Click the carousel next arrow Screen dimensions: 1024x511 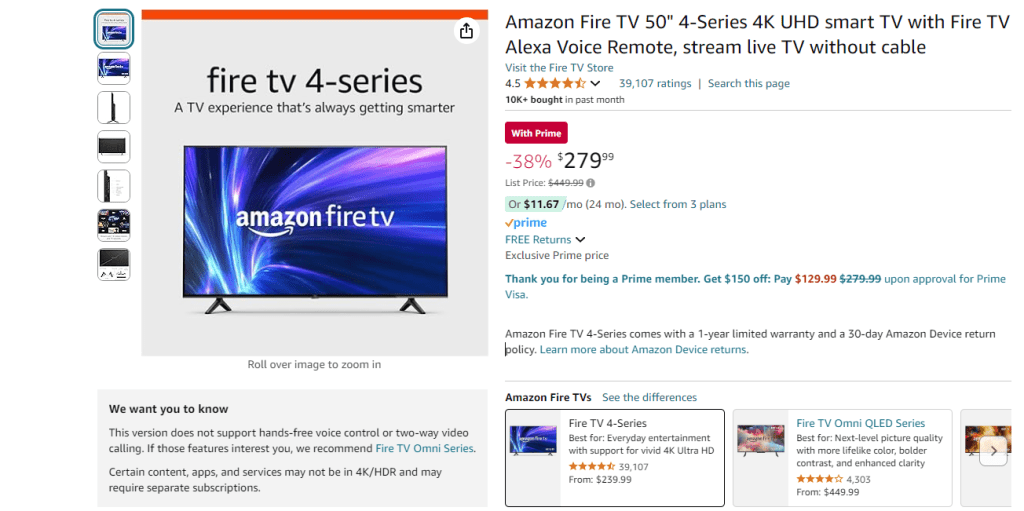[992, 450]
